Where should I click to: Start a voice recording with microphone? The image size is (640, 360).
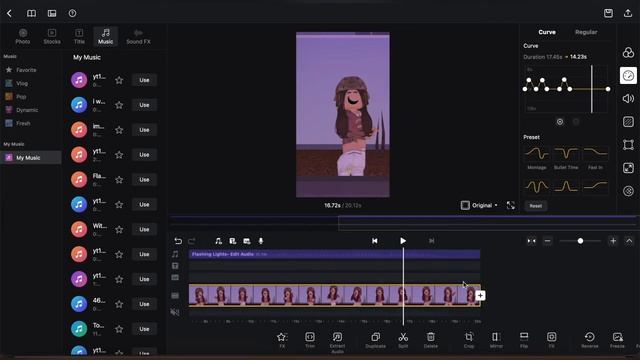[x=261, y=241]
